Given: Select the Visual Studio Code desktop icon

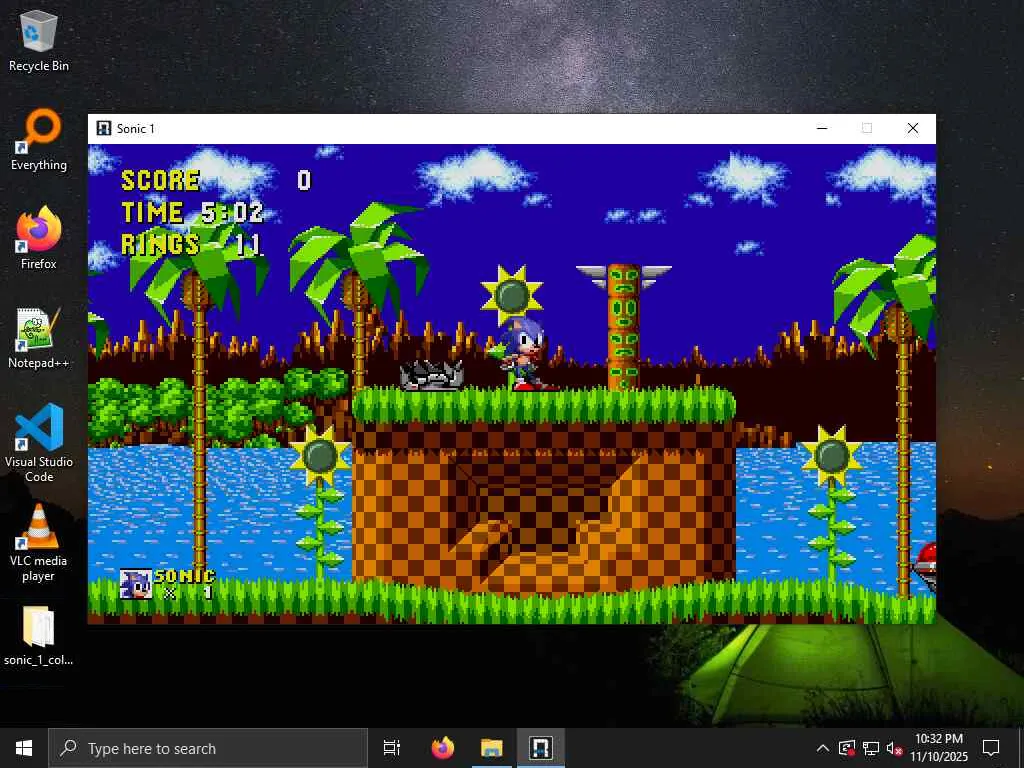Looking at the screenshot, I should click(x=39, y=443).
